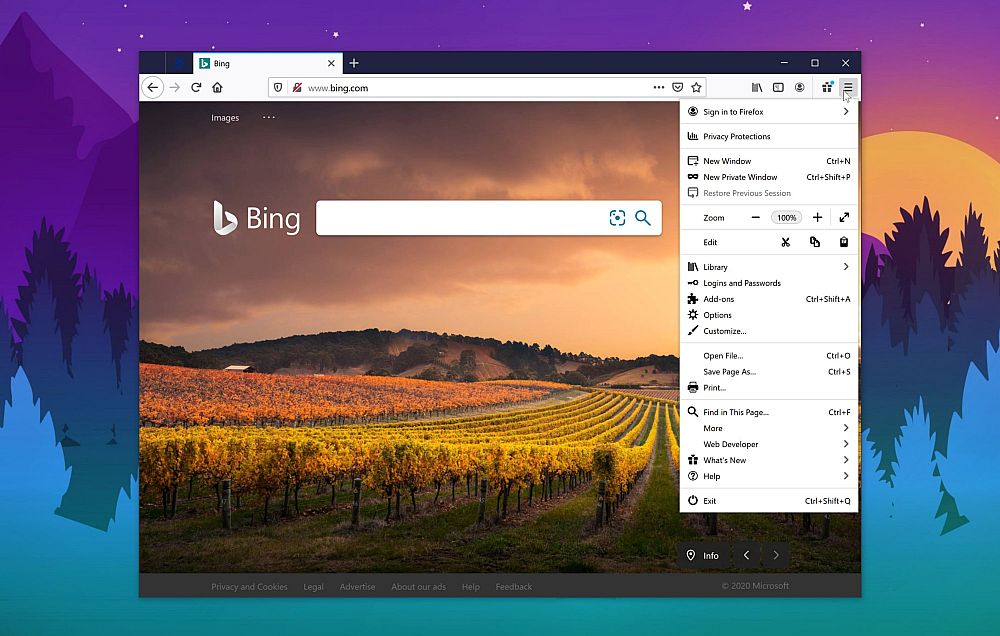Click the Save to Pocket icon

pyautogui.click(x=677, y=88)
